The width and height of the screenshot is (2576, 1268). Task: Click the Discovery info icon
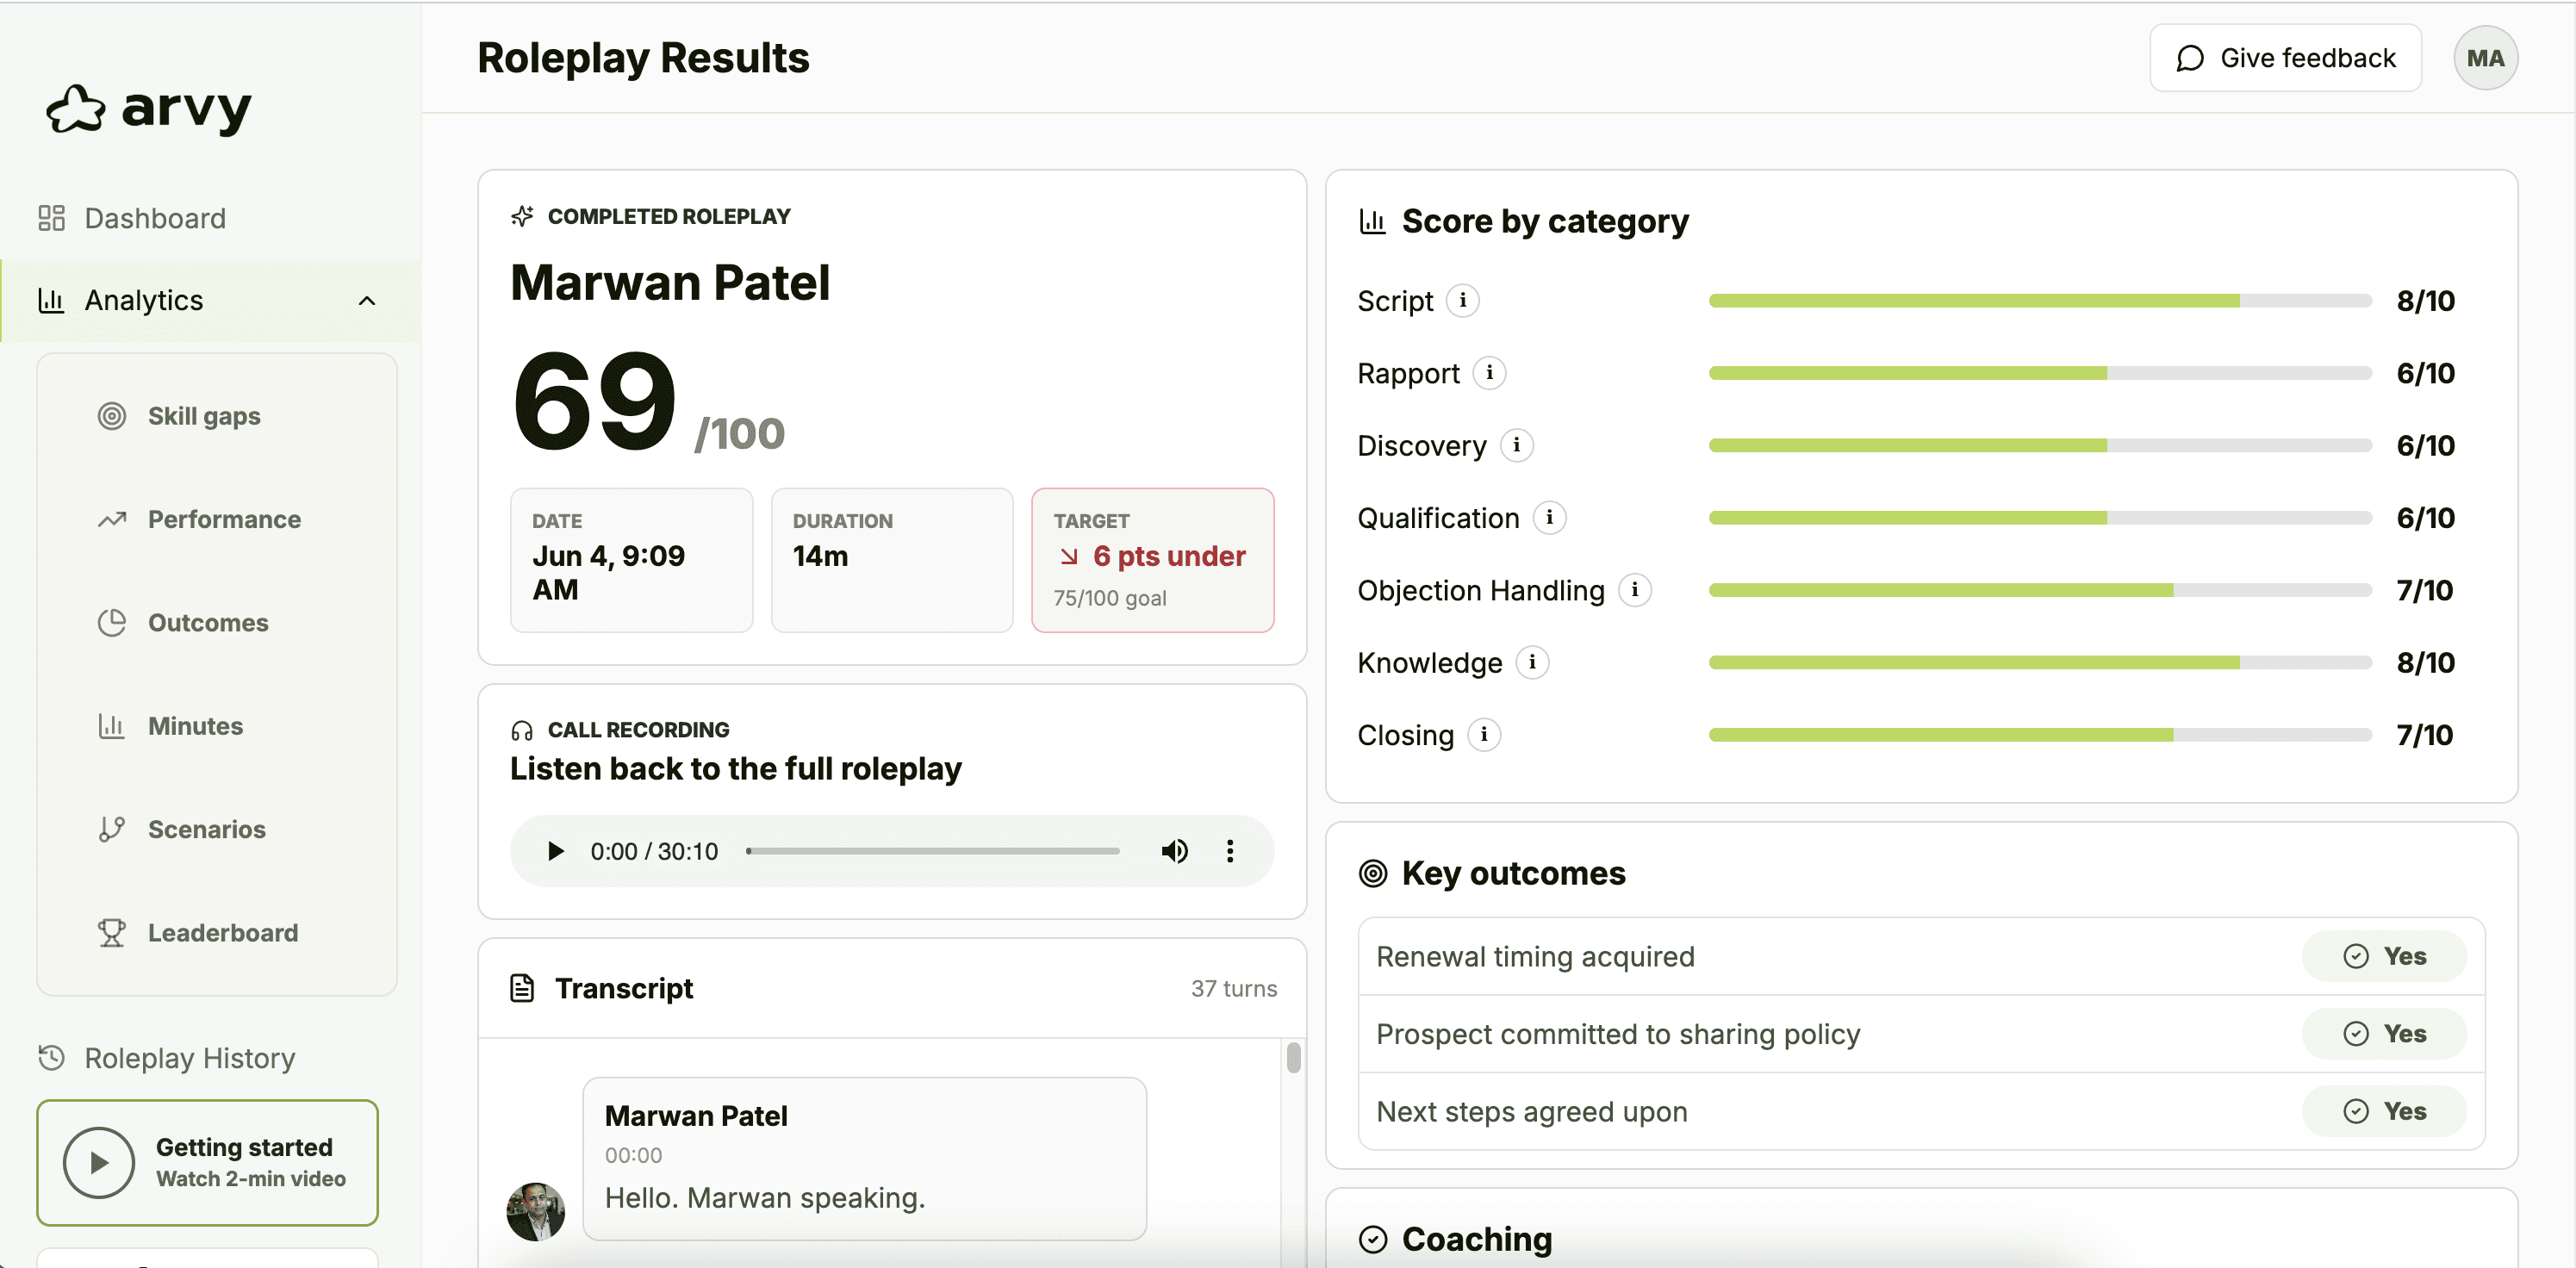(1517, 445)
